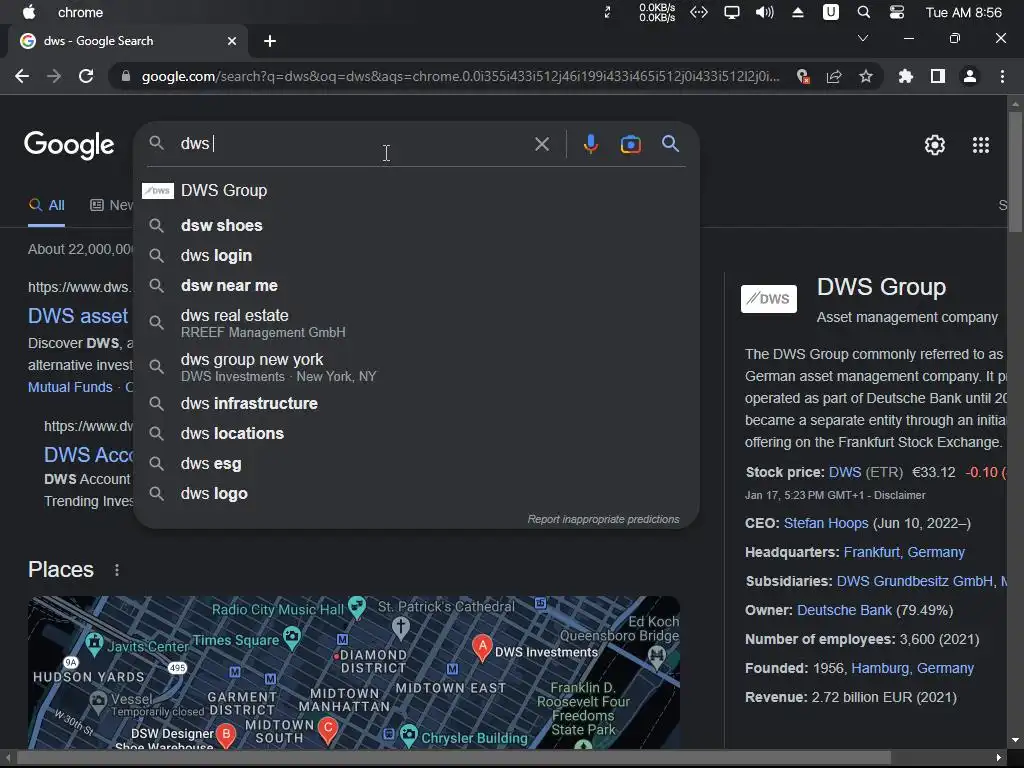1024x768 pixels.
Task: Choose the dsw shoes suggestion
Action: pos(416,225)
